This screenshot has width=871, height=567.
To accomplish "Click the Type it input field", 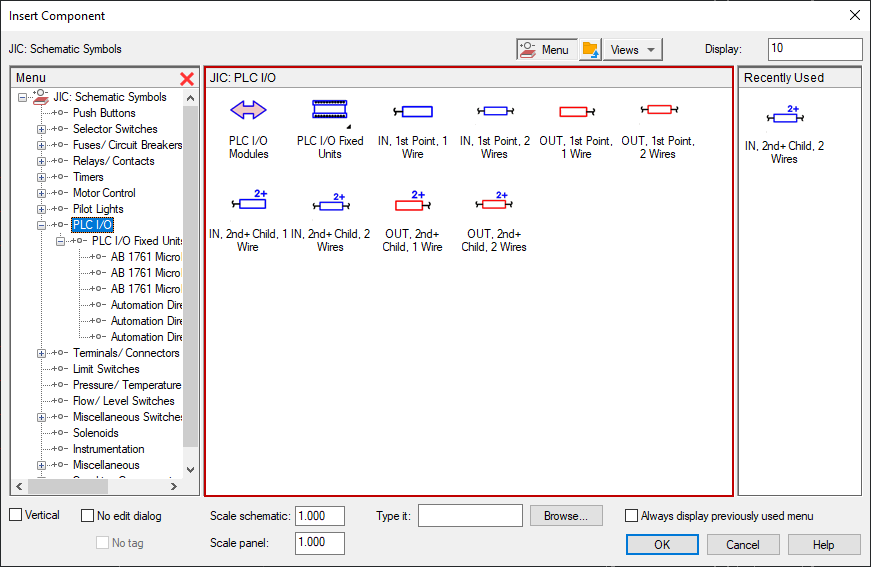I will pos(470,515).
